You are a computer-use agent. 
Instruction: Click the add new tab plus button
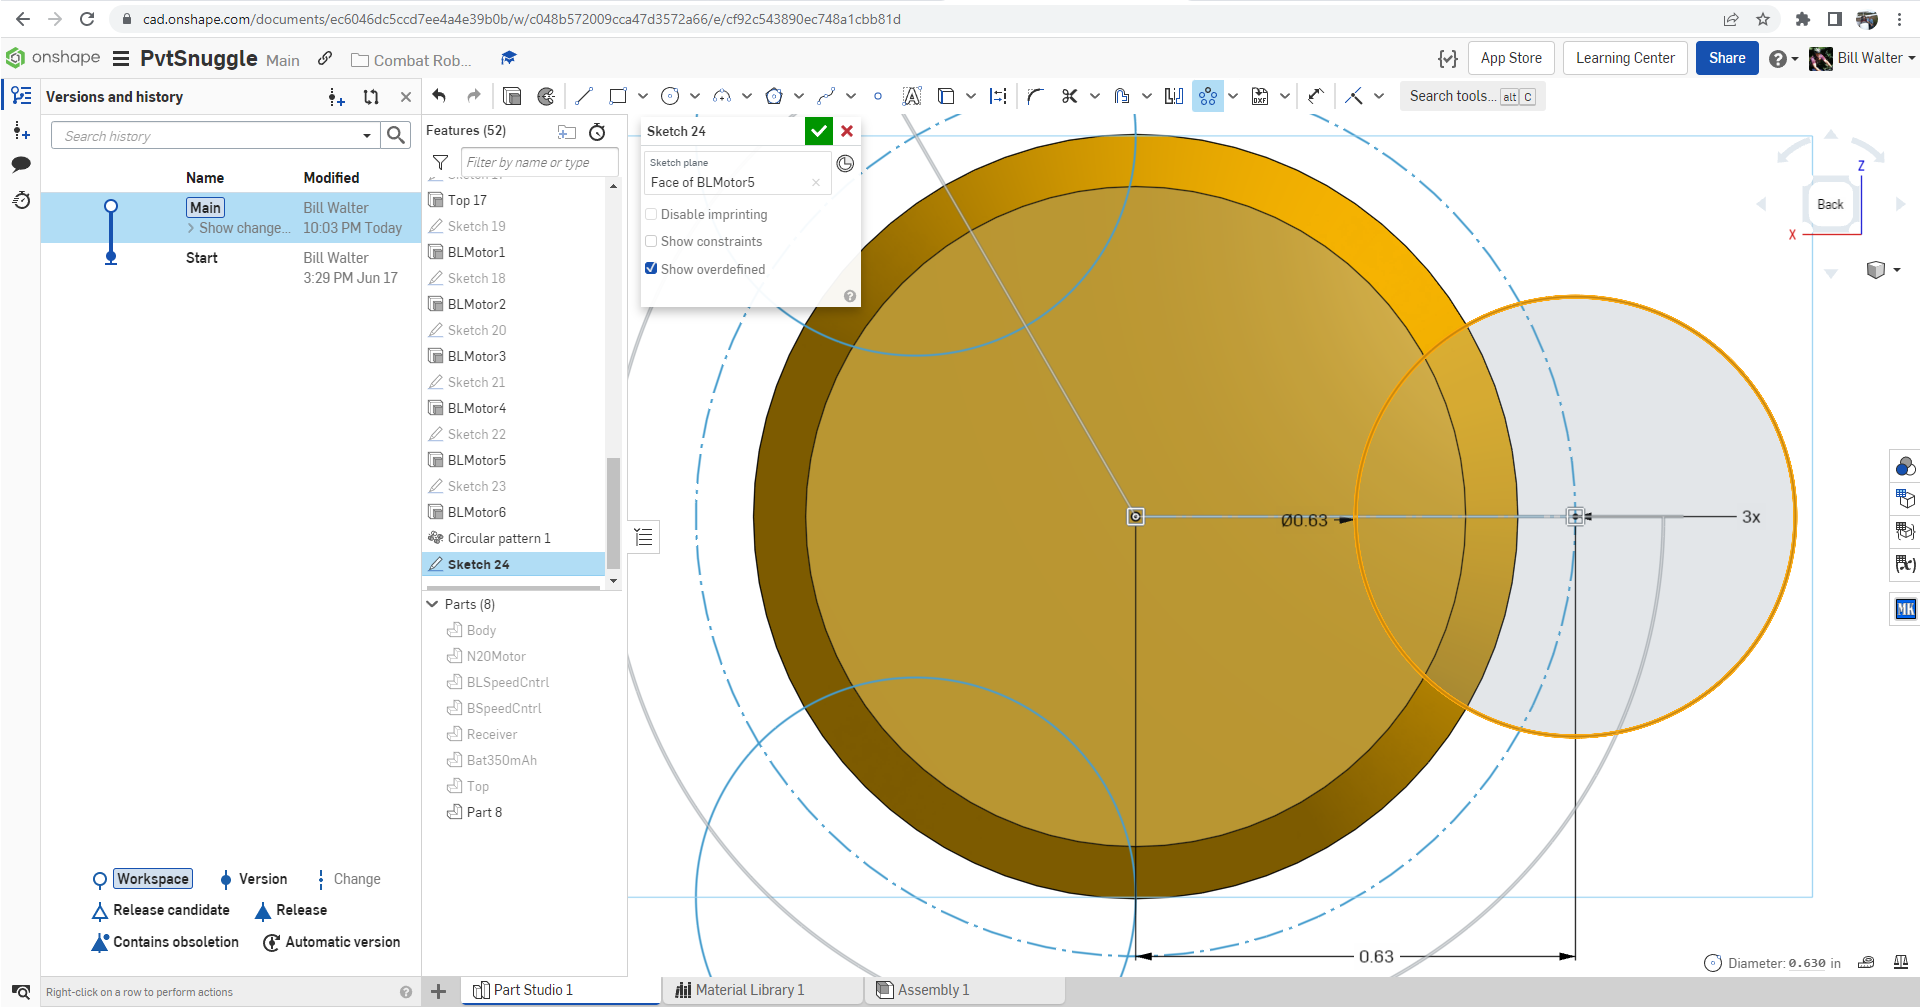438,991
